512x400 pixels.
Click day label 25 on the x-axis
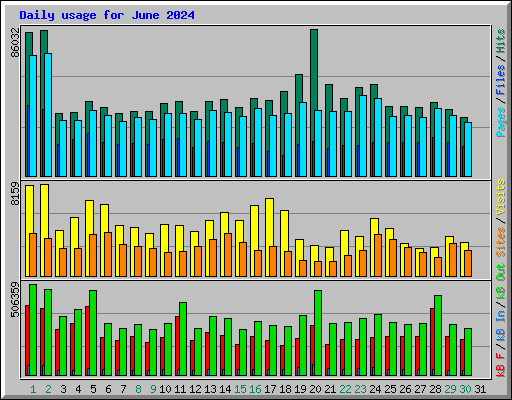pyautogui.click(x=390, y=389)
